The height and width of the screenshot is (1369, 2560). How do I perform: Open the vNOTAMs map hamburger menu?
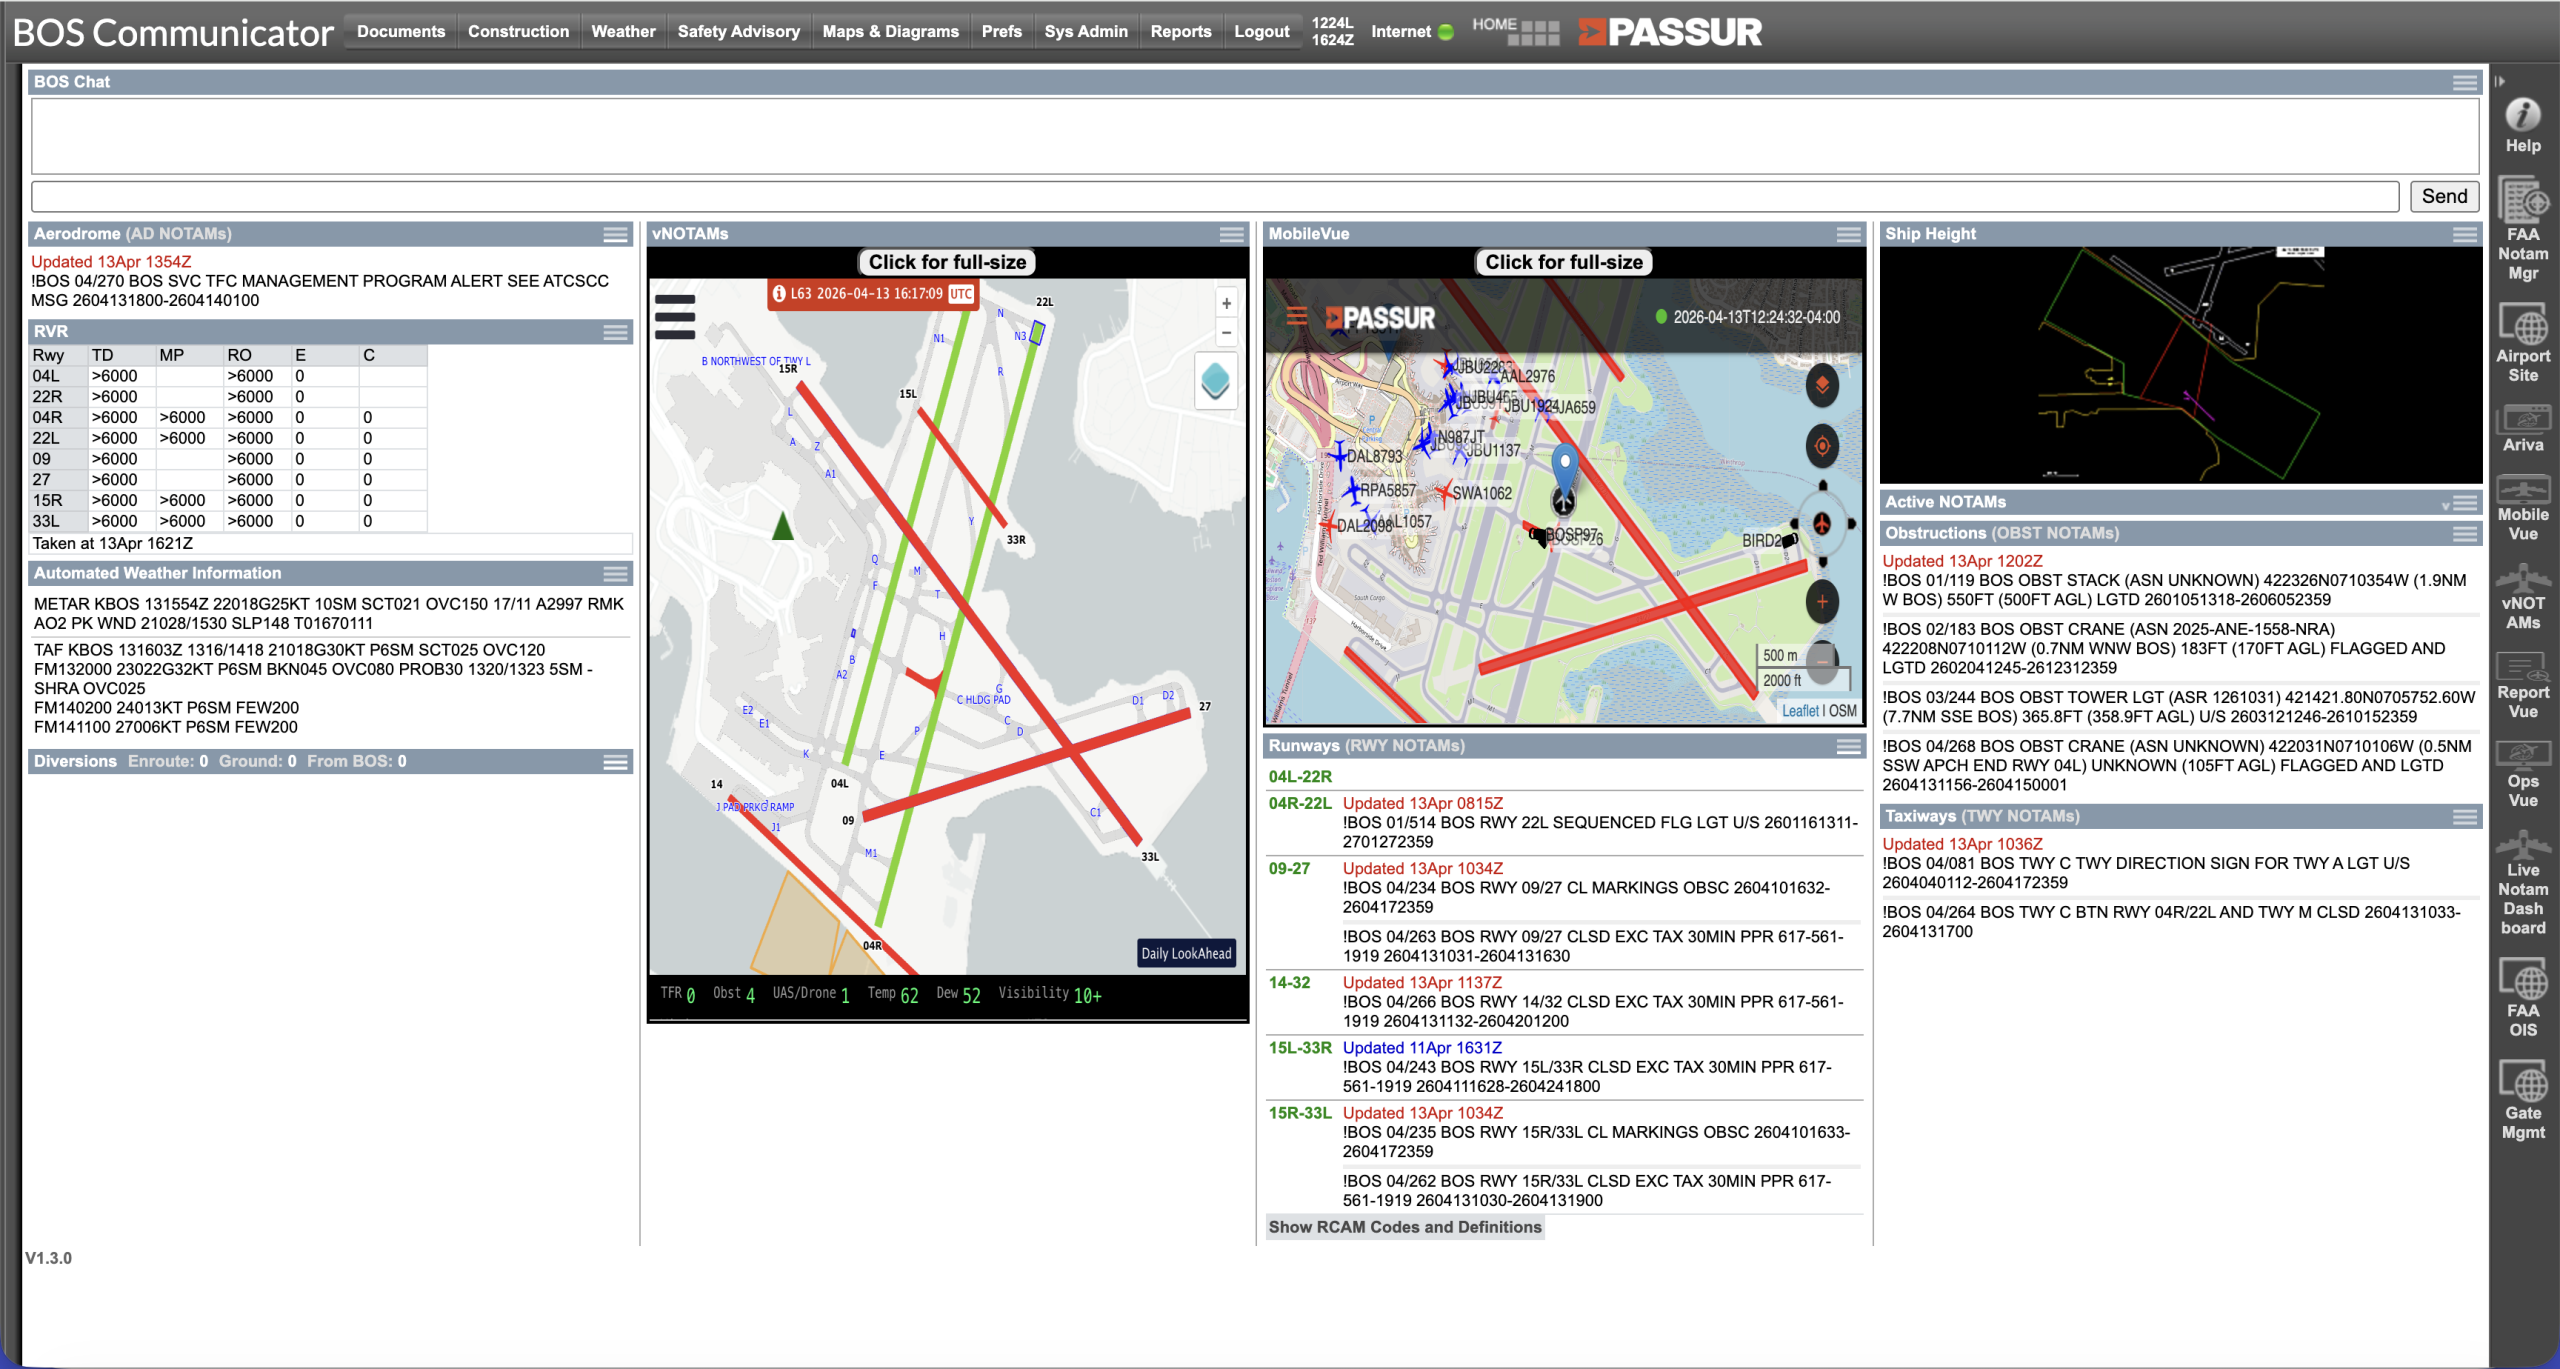point(675,317)
